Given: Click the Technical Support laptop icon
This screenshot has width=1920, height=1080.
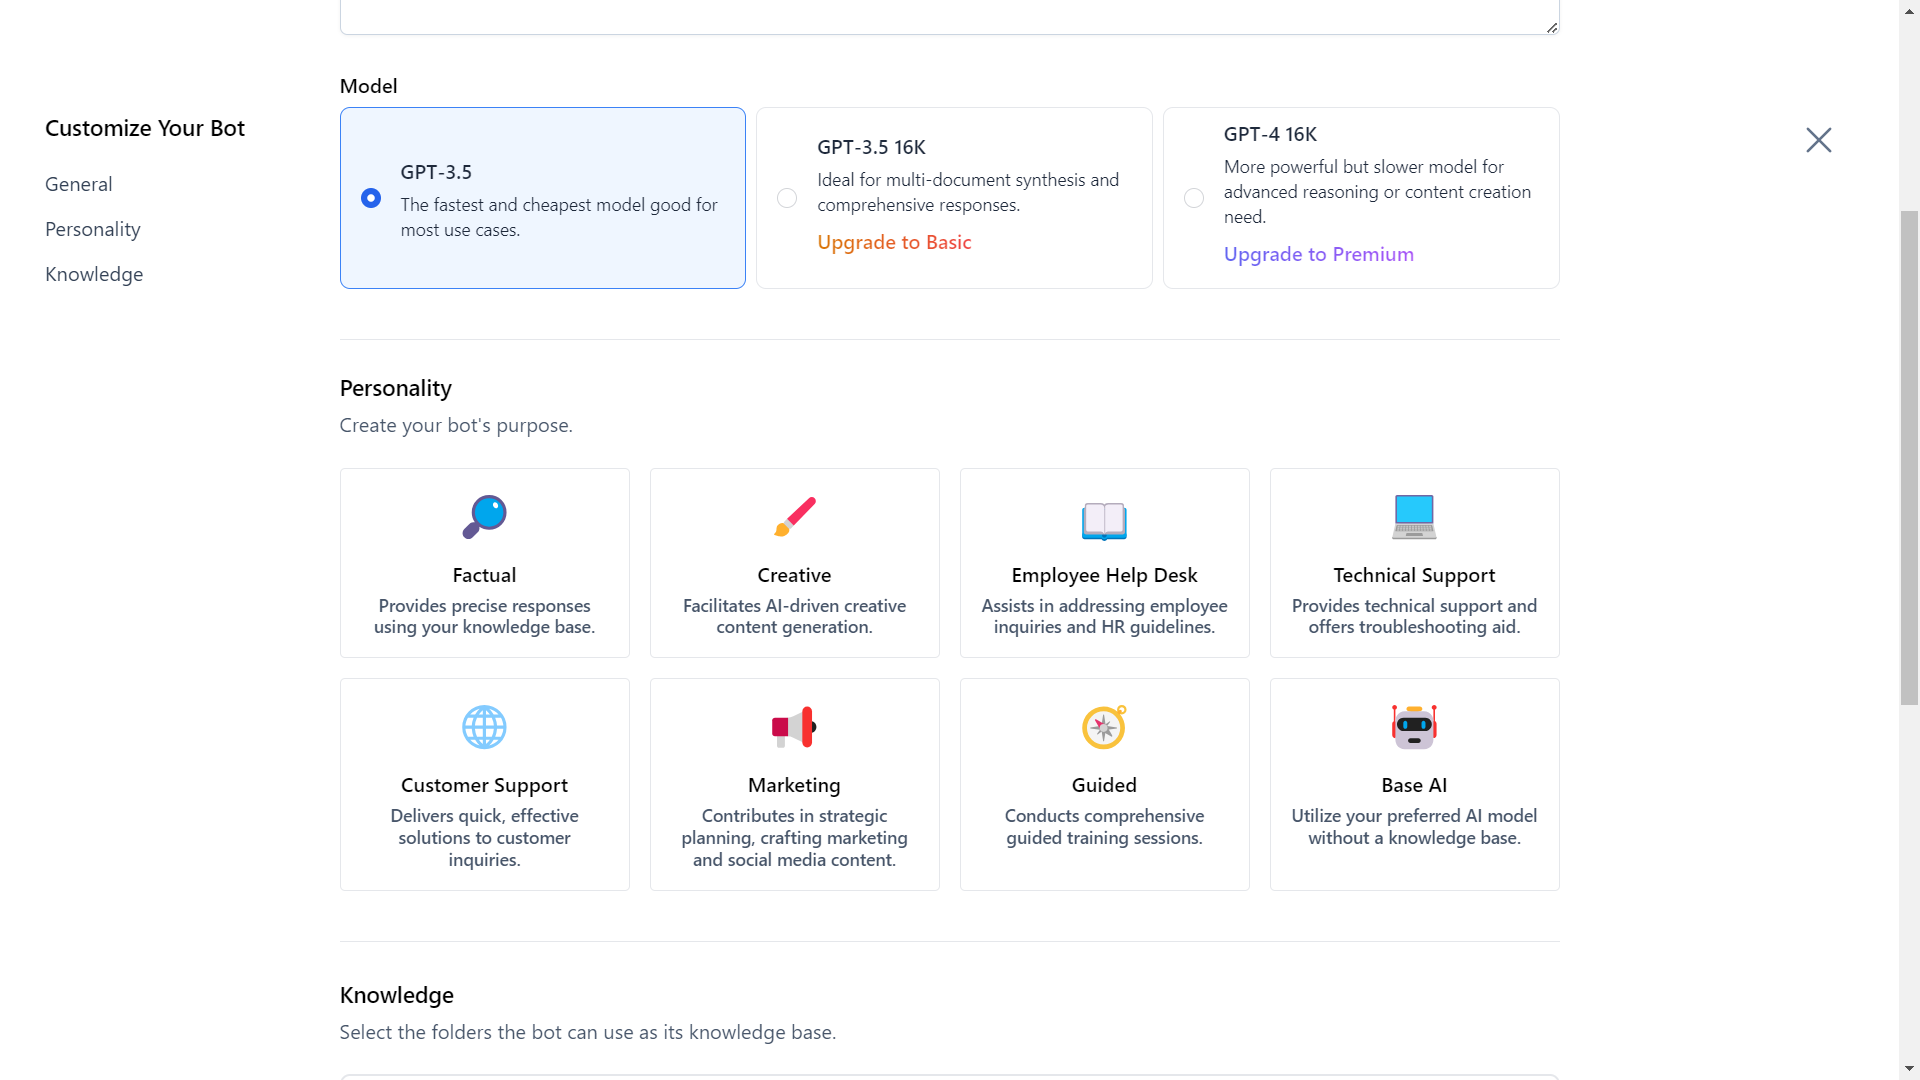Looking at the screenshot, I should 1414,517.
